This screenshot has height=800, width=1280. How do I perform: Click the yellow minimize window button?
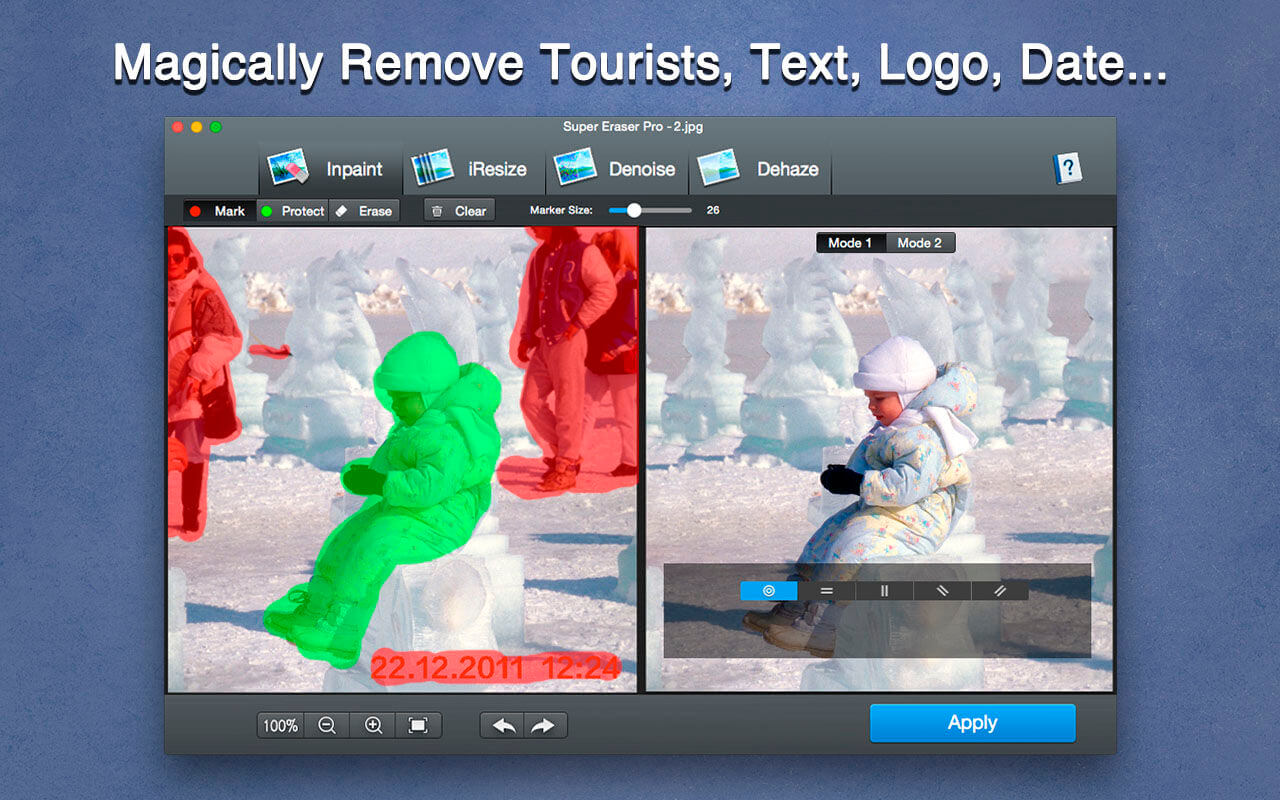tap(197, 127)
